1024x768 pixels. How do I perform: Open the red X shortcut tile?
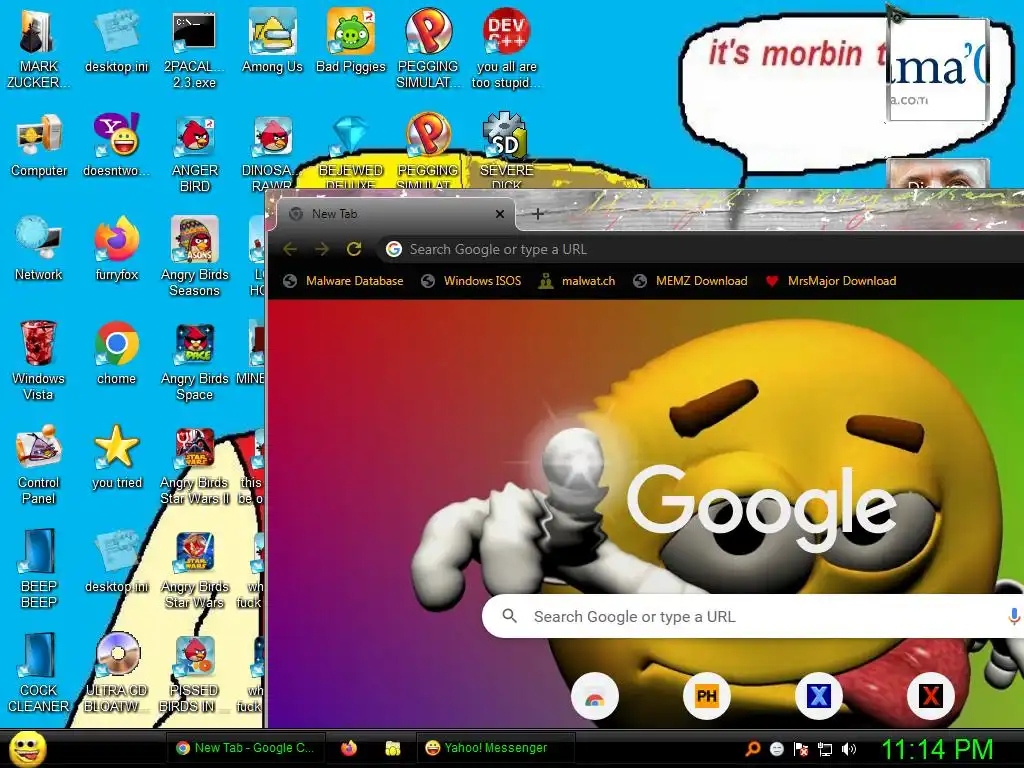[931, 696]
